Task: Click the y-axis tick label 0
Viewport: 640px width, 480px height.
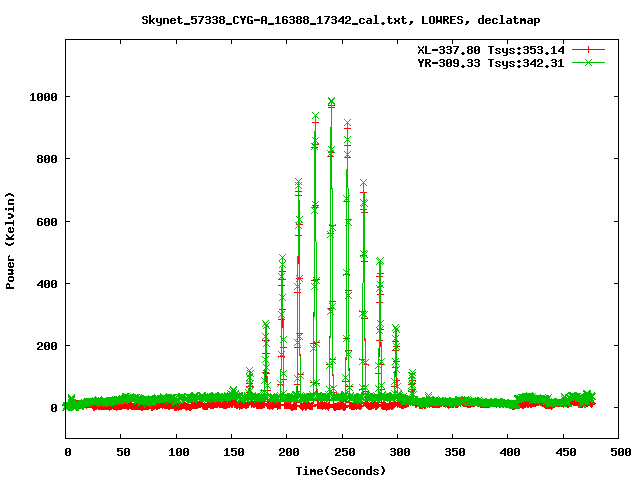Action: pyautogui.click(x=54, y=408)
